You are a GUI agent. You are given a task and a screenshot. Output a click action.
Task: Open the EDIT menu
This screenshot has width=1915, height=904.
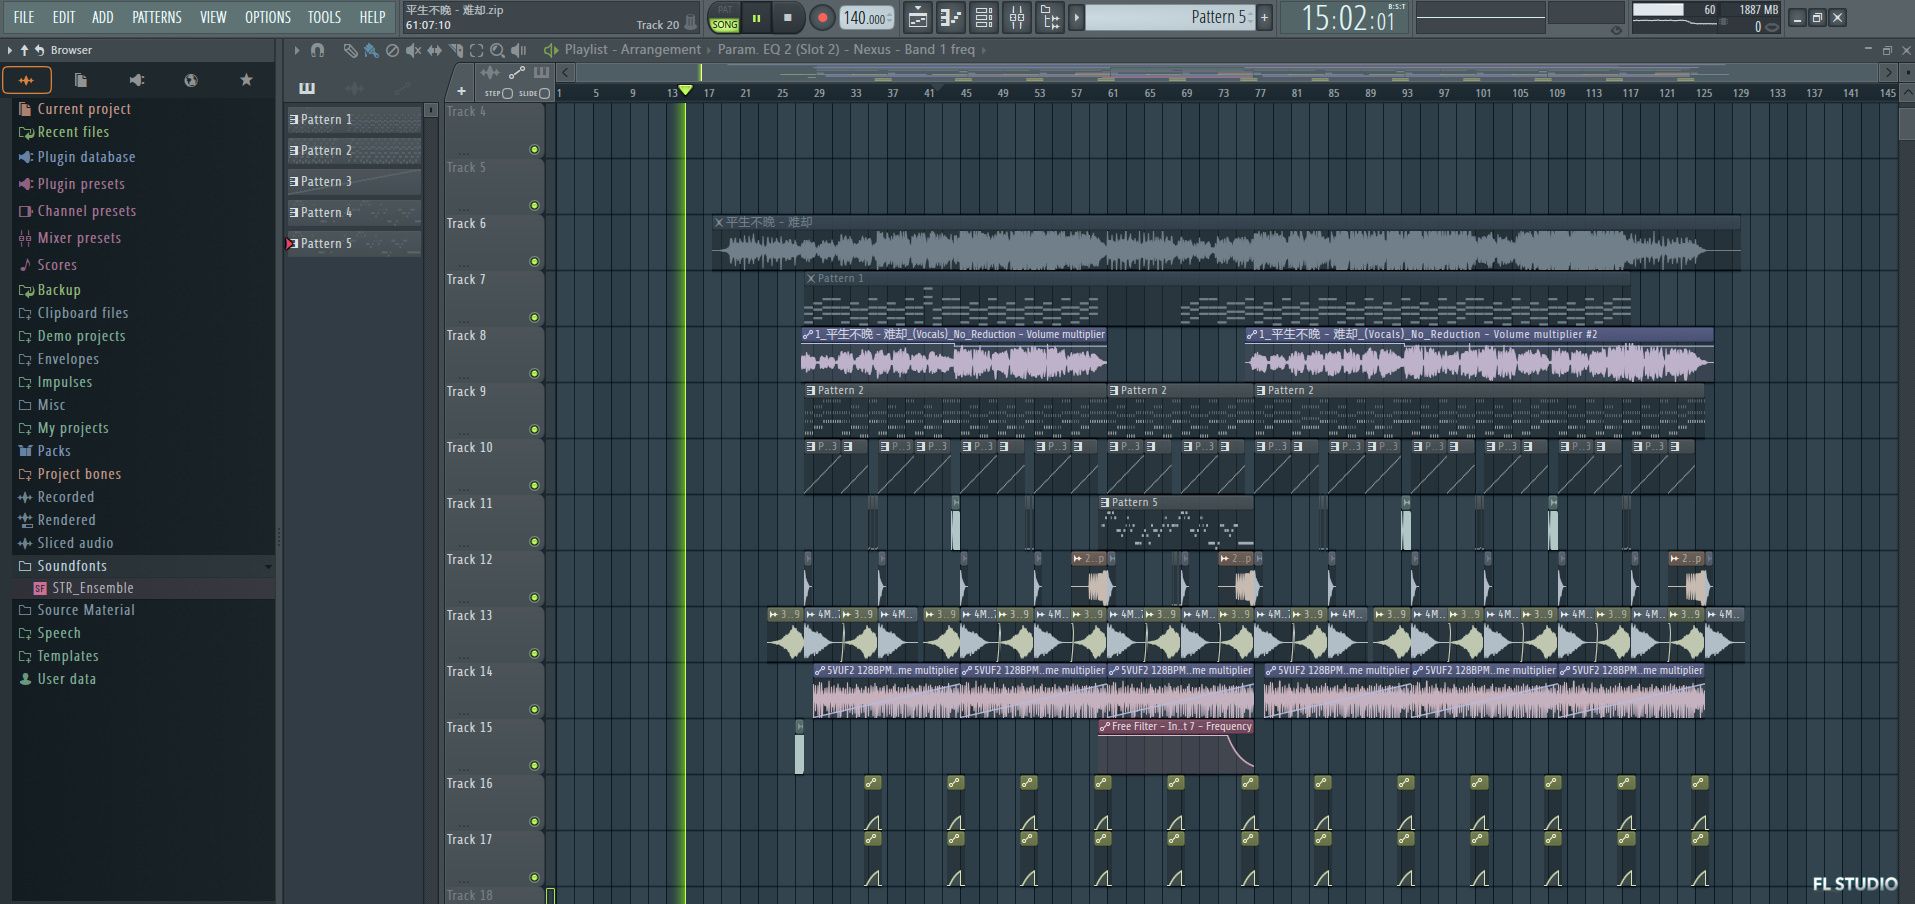(x=64, y=17)
